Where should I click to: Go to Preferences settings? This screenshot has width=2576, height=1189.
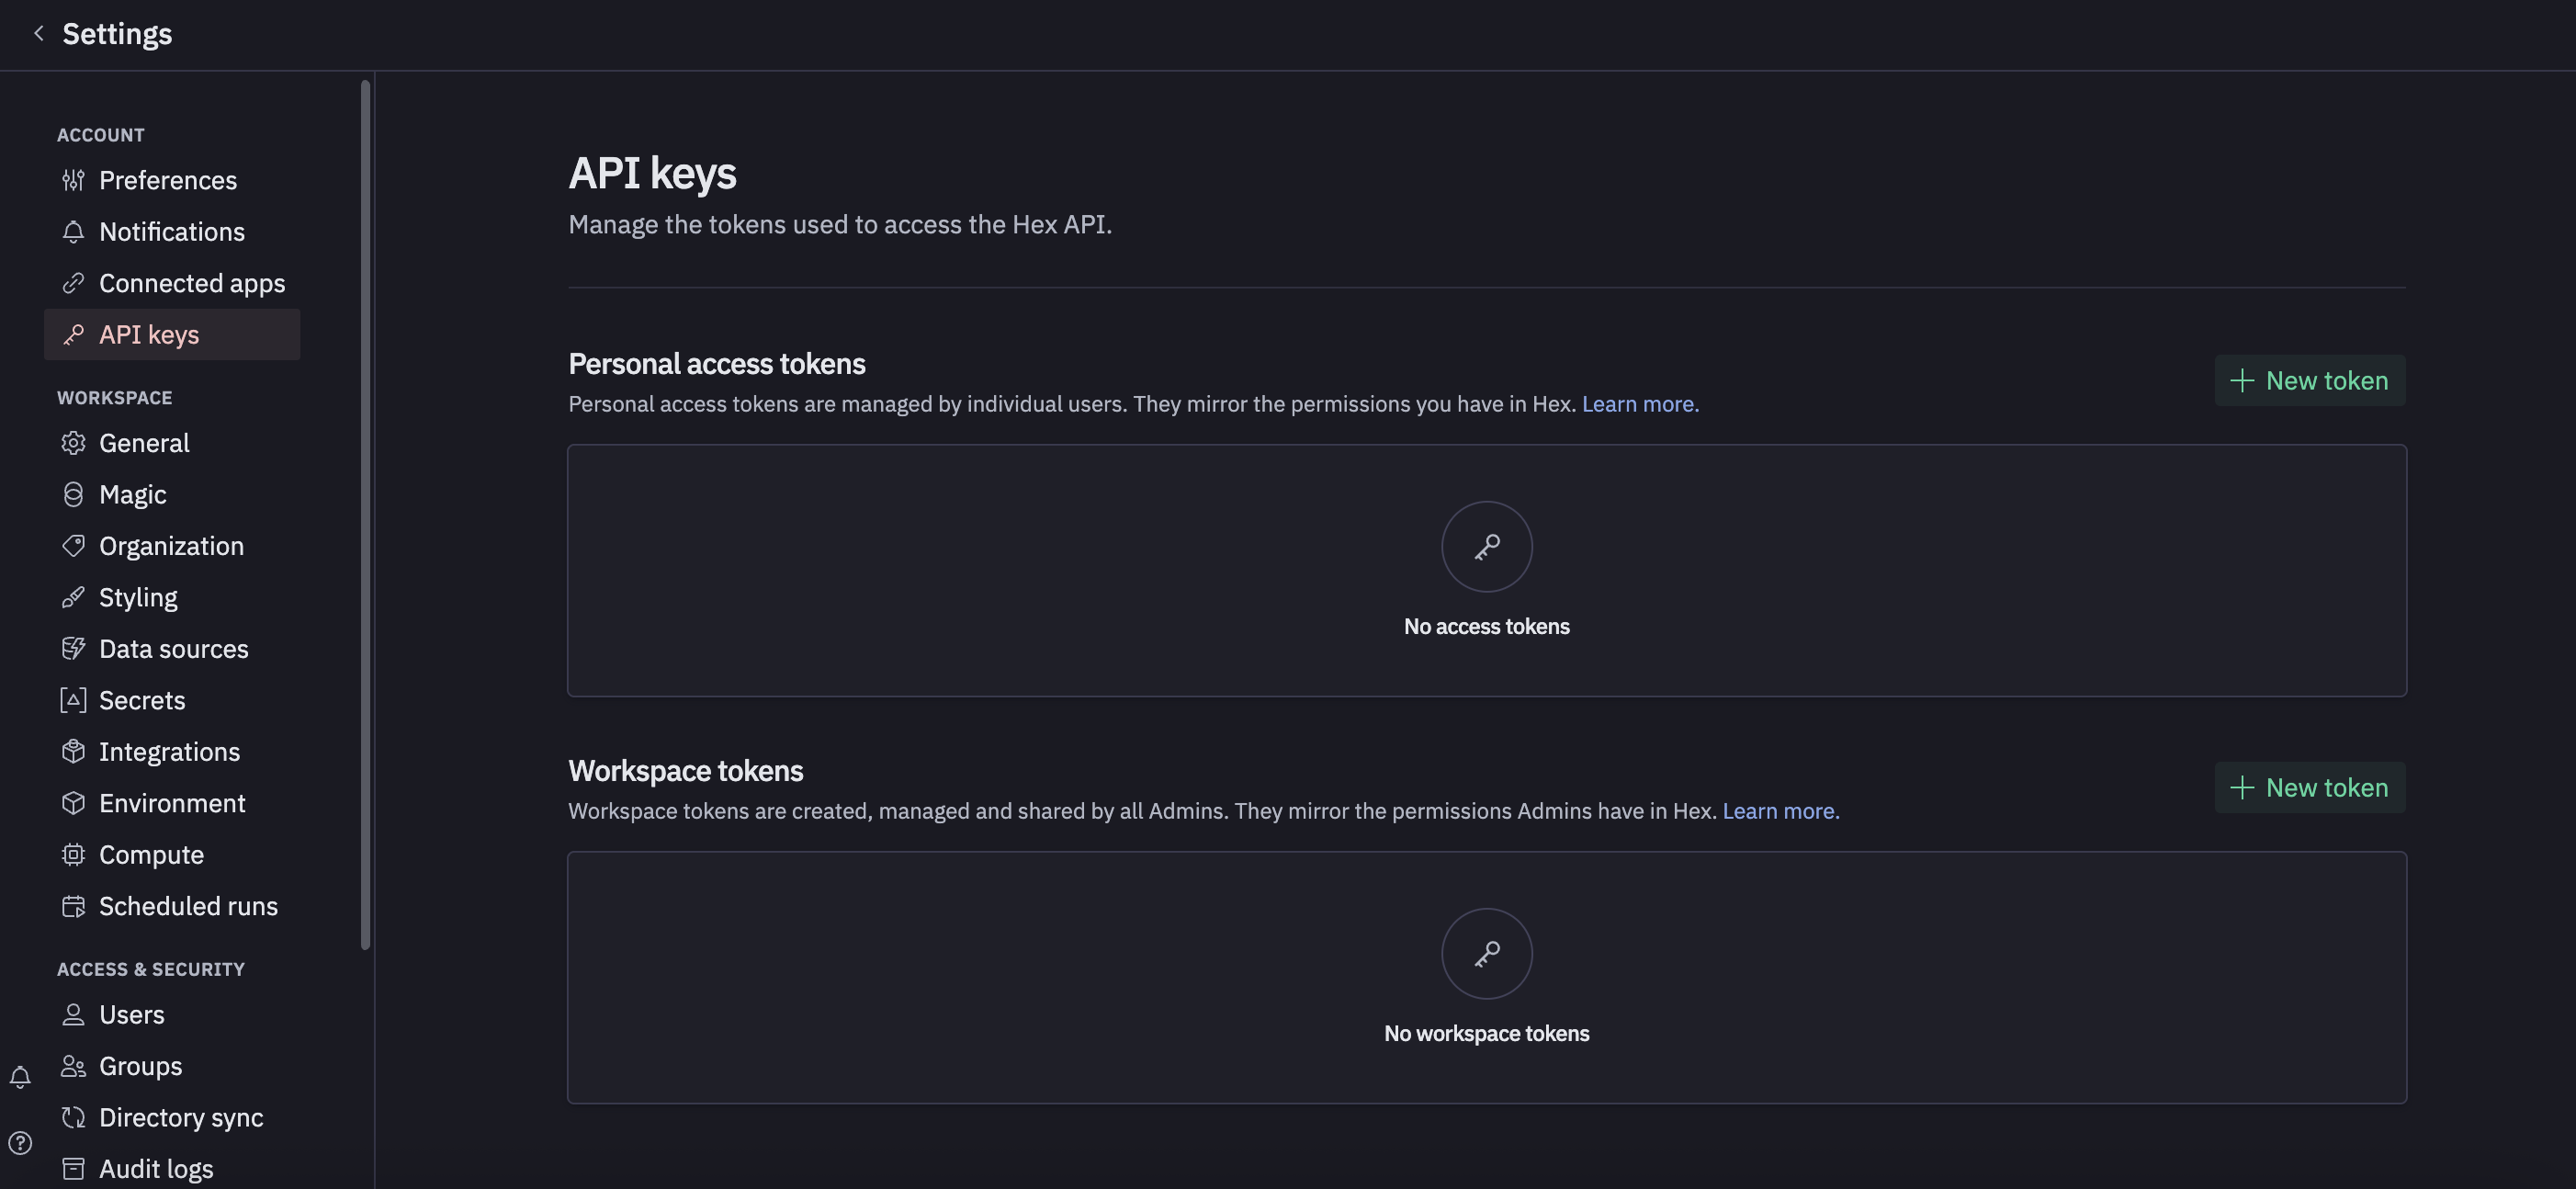point(168,180)
